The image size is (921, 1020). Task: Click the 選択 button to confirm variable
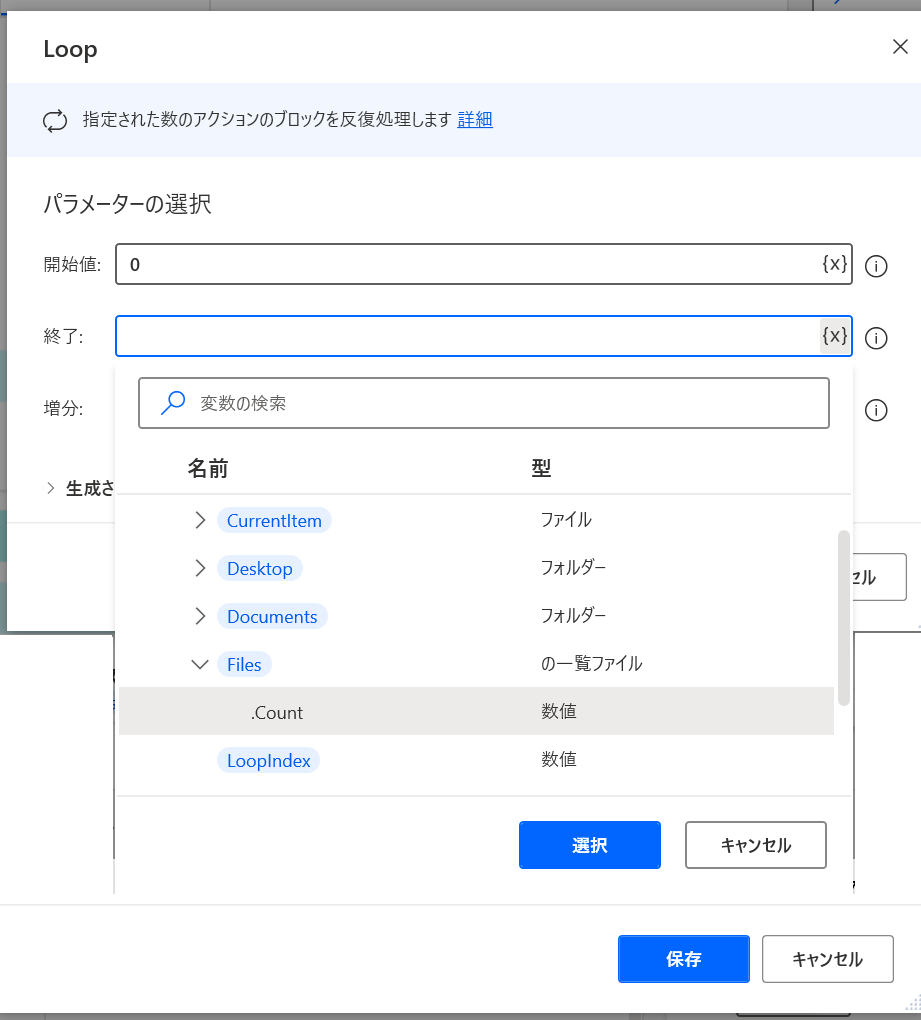[x=589, y=845]
